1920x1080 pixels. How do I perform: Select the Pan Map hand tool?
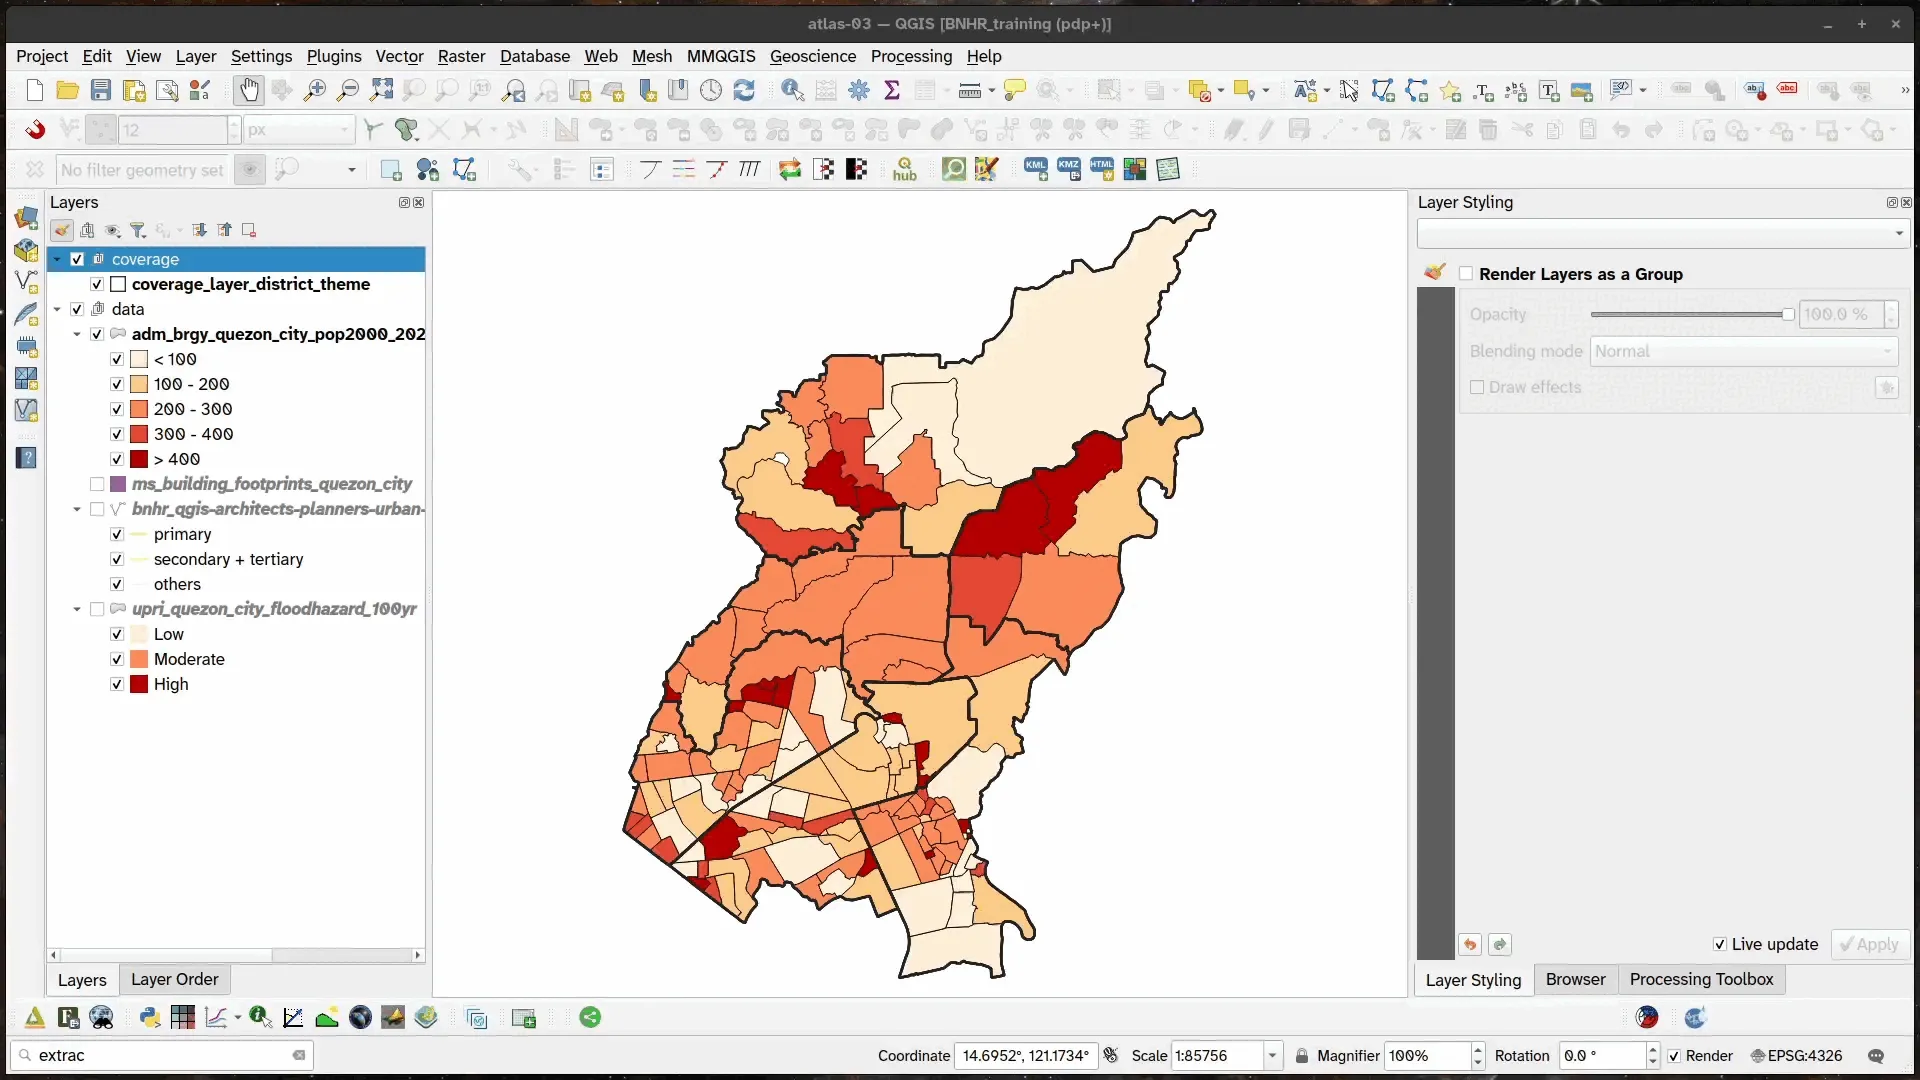(x=248, y=91)
